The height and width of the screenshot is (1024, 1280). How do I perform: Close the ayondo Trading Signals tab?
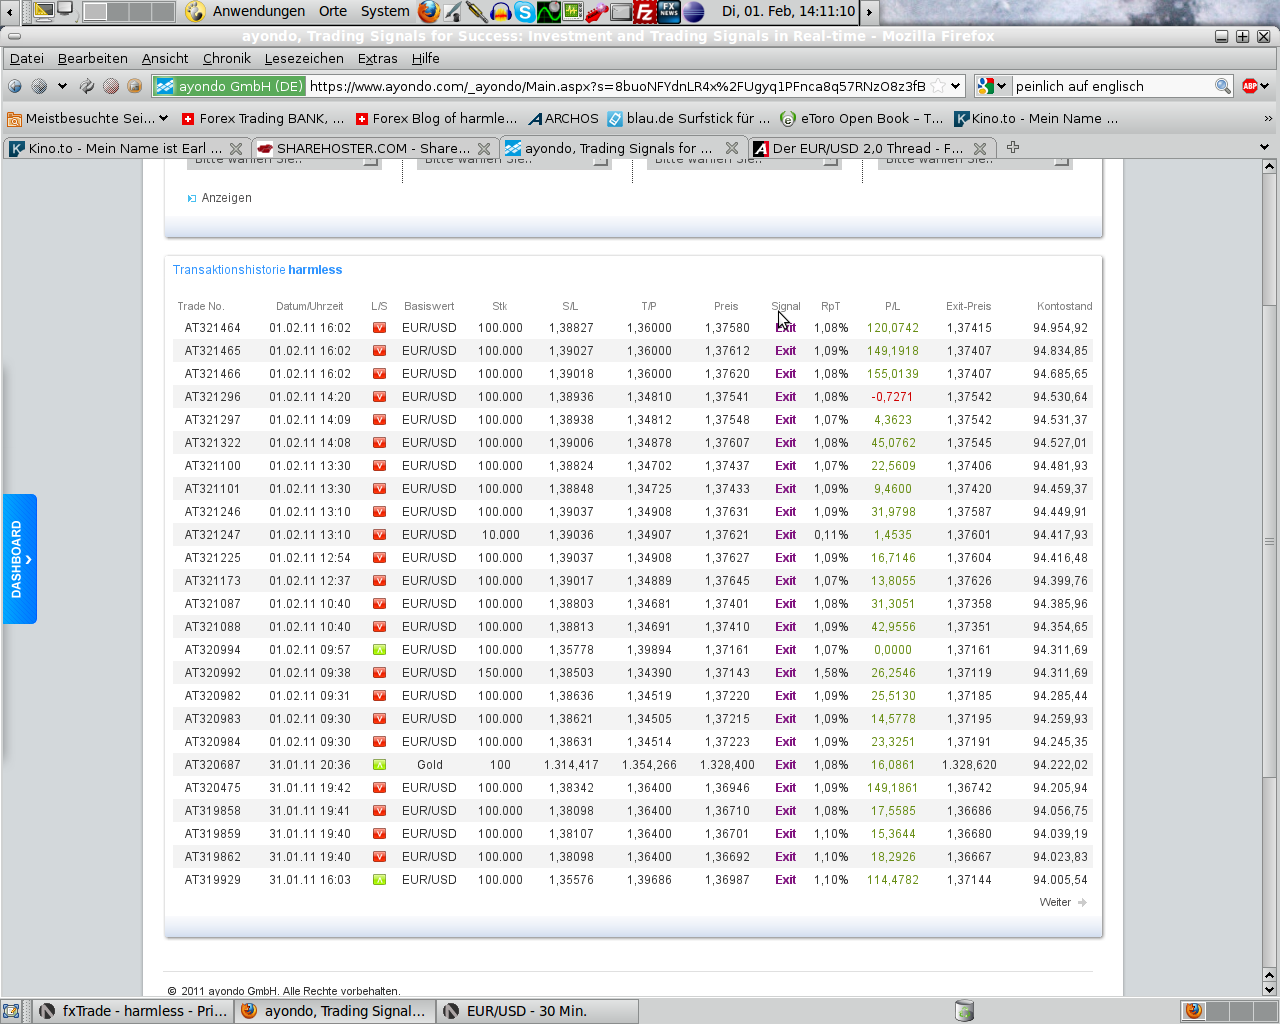click(x=732, y=148)
